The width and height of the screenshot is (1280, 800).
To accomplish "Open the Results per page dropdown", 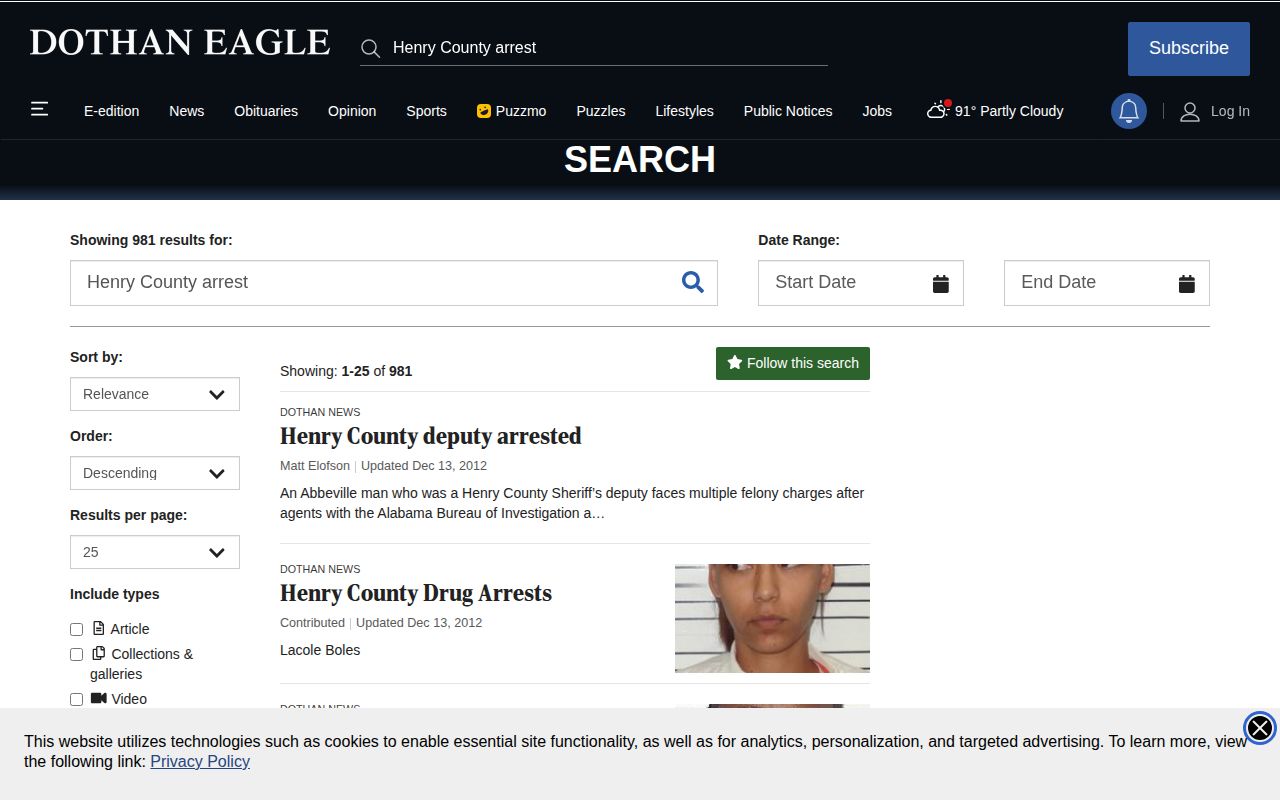I will 155,552.
